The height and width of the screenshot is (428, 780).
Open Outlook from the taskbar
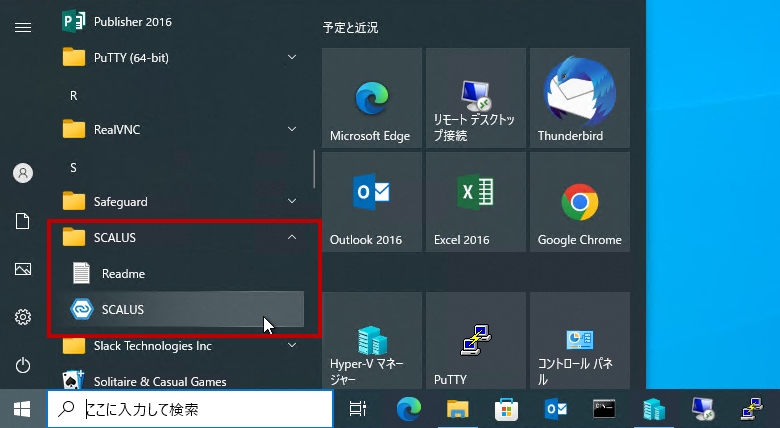point(555,409)
